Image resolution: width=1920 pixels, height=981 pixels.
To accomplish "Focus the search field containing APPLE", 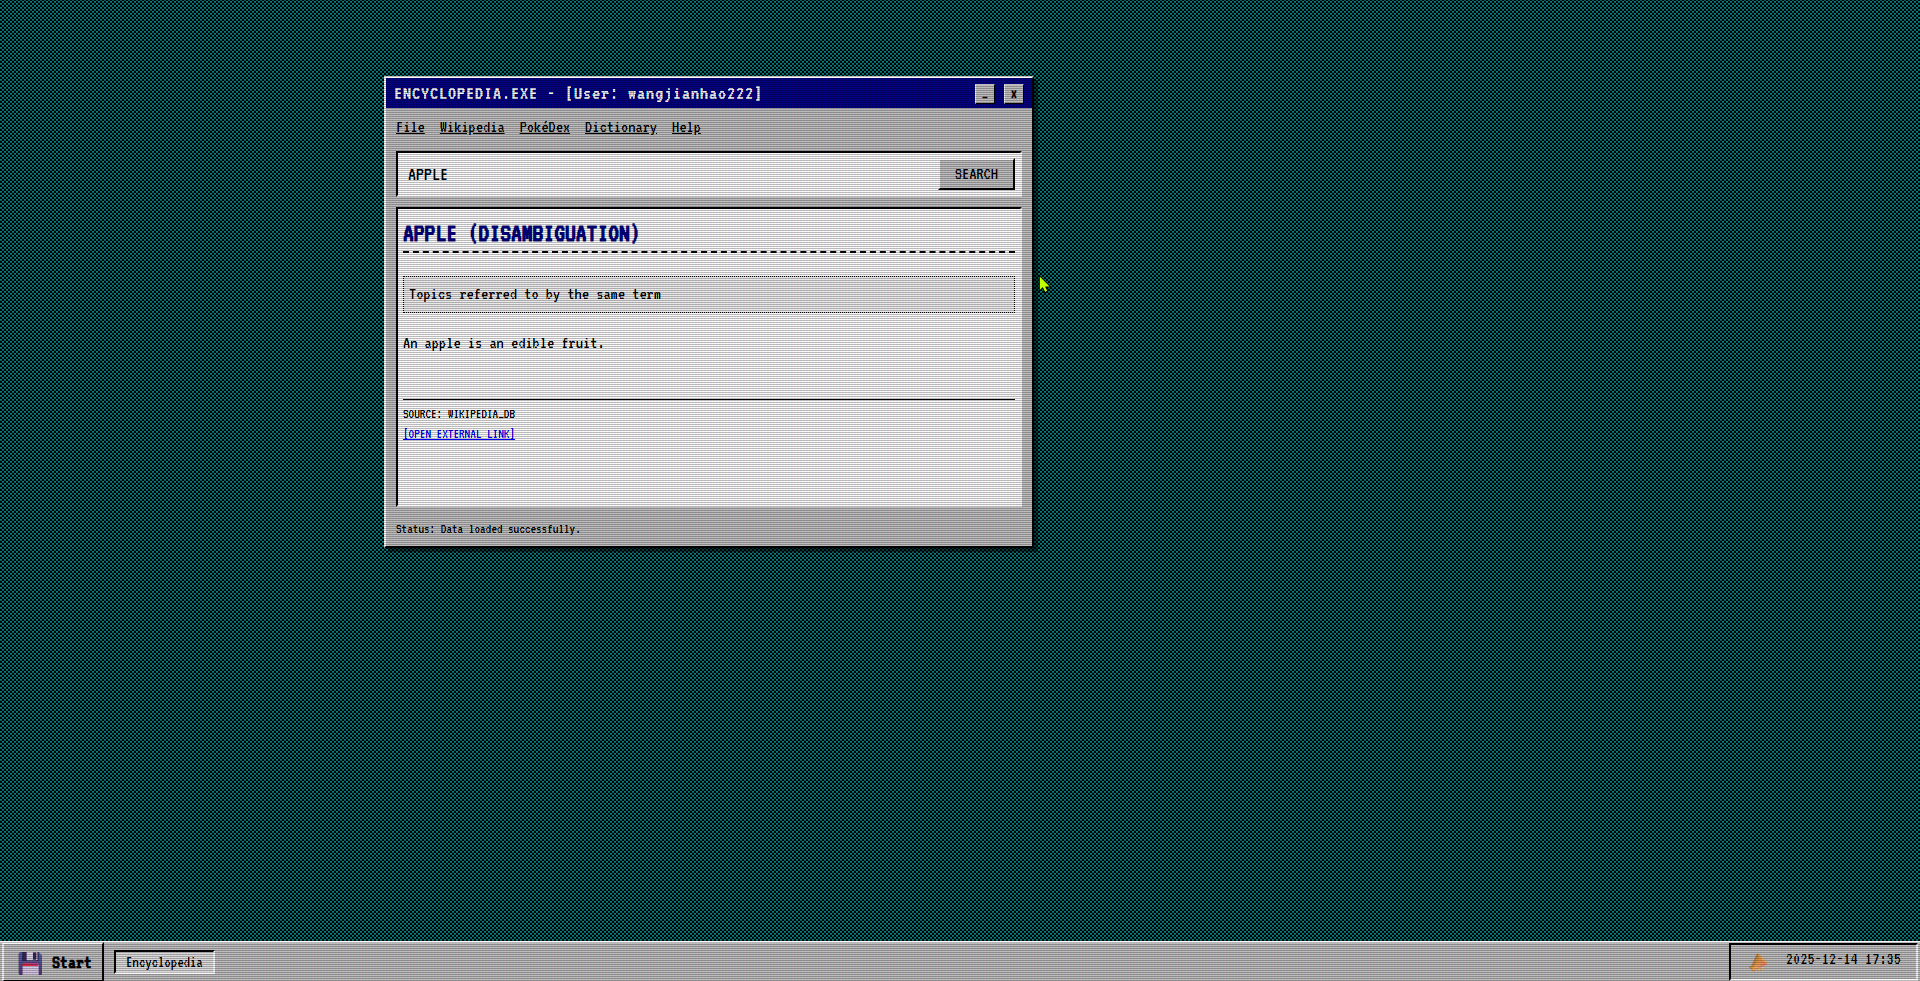I will (668, 174).
